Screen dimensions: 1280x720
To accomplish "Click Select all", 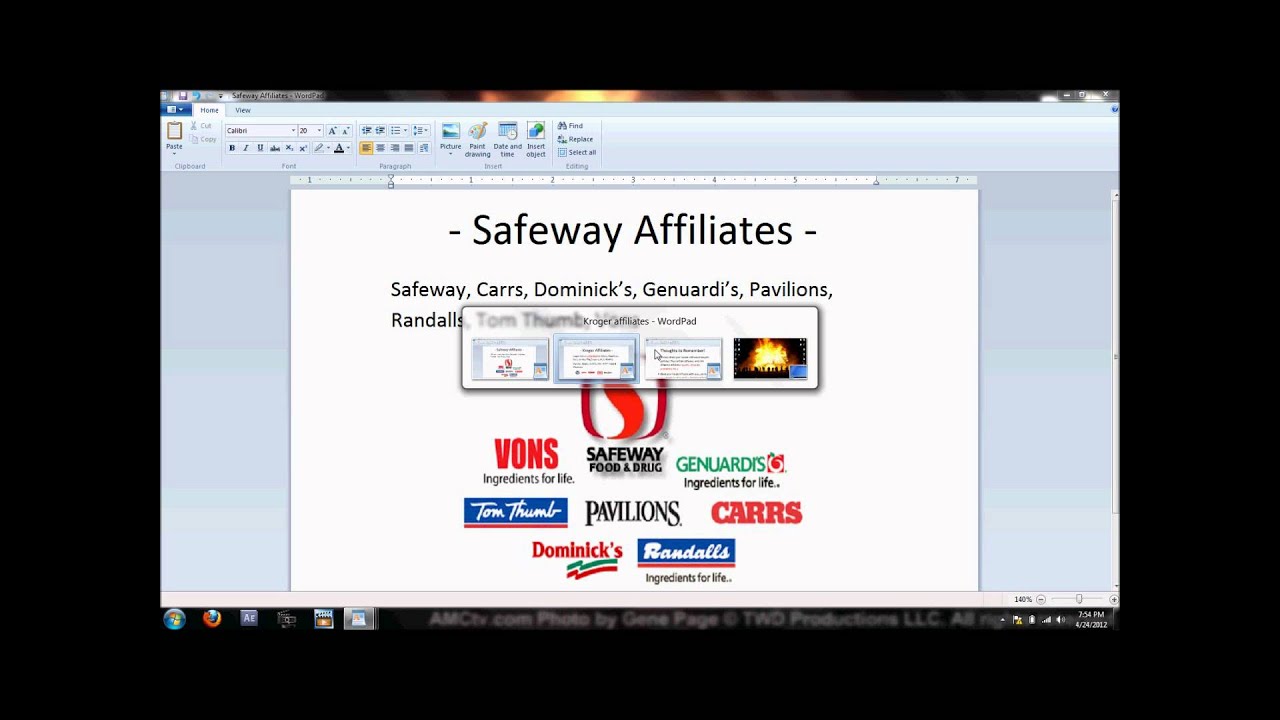I will pos(577,152).
